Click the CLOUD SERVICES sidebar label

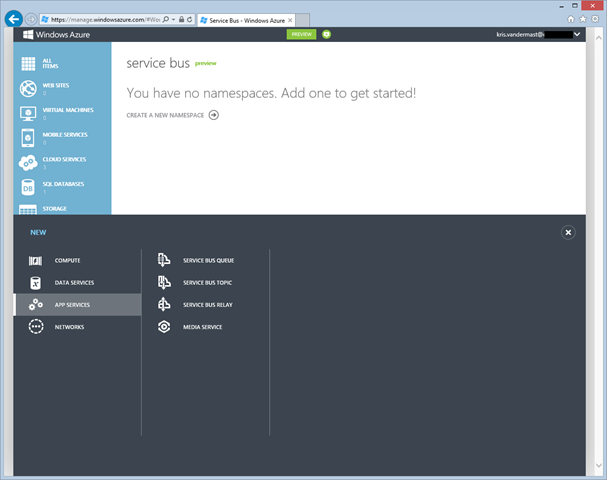[x=64, y=159]
